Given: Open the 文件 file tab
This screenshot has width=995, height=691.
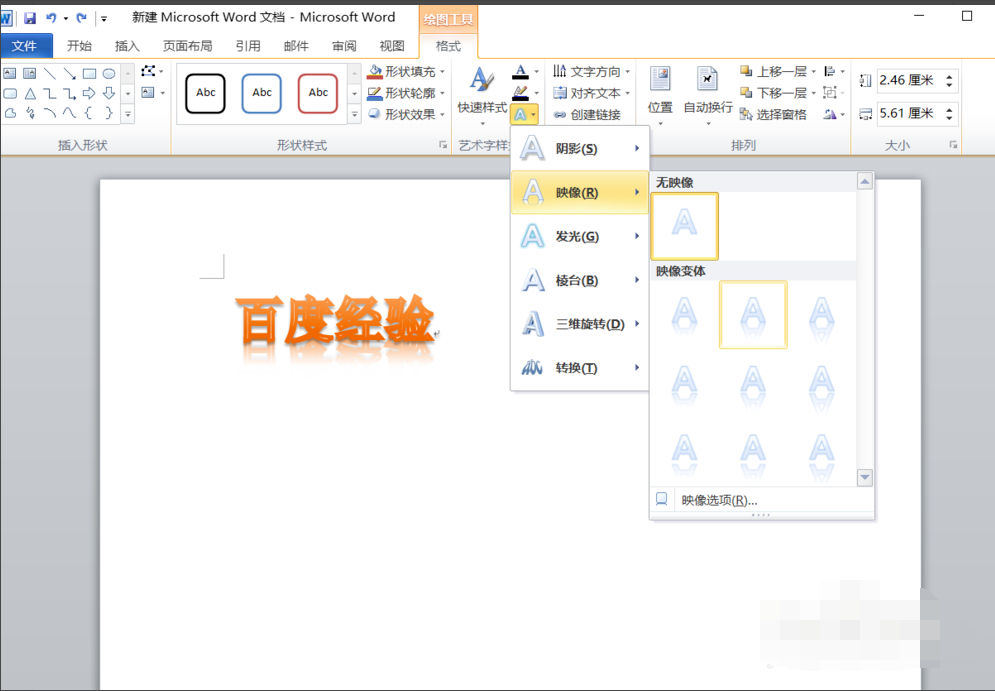Looking at the screenshot, I should (25, 46).
